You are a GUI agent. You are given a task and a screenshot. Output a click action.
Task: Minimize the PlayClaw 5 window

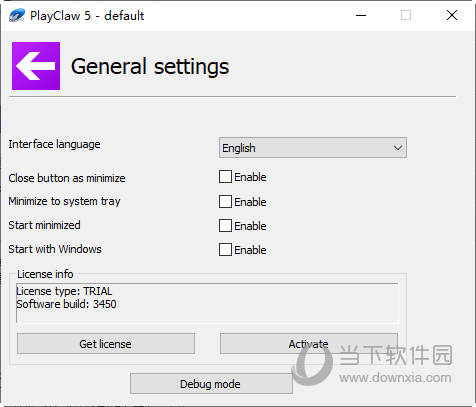pos(361,15)
